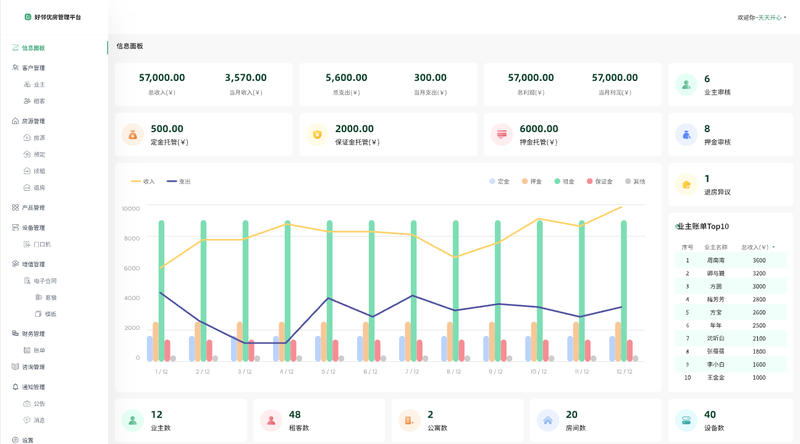
Task: Click the 财务管理 sidebar icon
Action: point(15,333)
